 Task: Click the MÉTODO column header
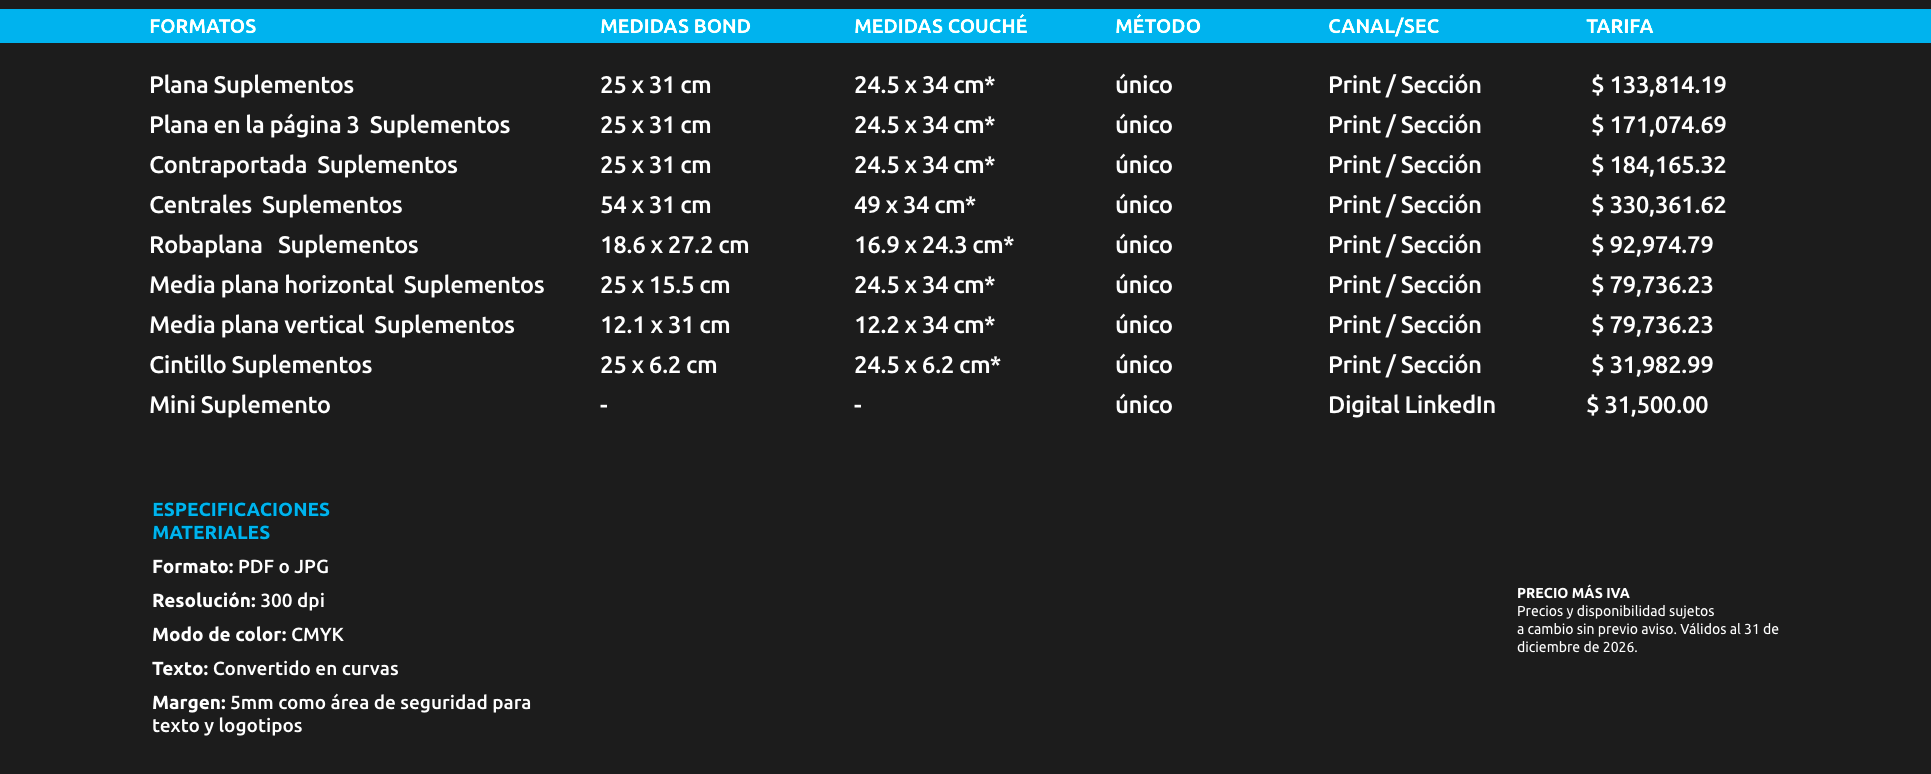[1157, 26]
